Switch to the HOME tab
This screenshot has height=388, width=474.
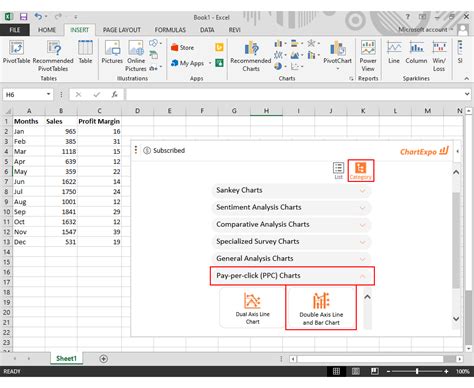47,30
